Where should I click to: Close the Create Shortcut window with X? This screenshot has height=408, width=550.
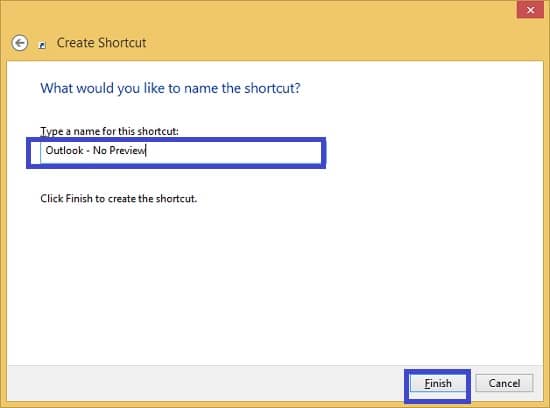[530, 10]
